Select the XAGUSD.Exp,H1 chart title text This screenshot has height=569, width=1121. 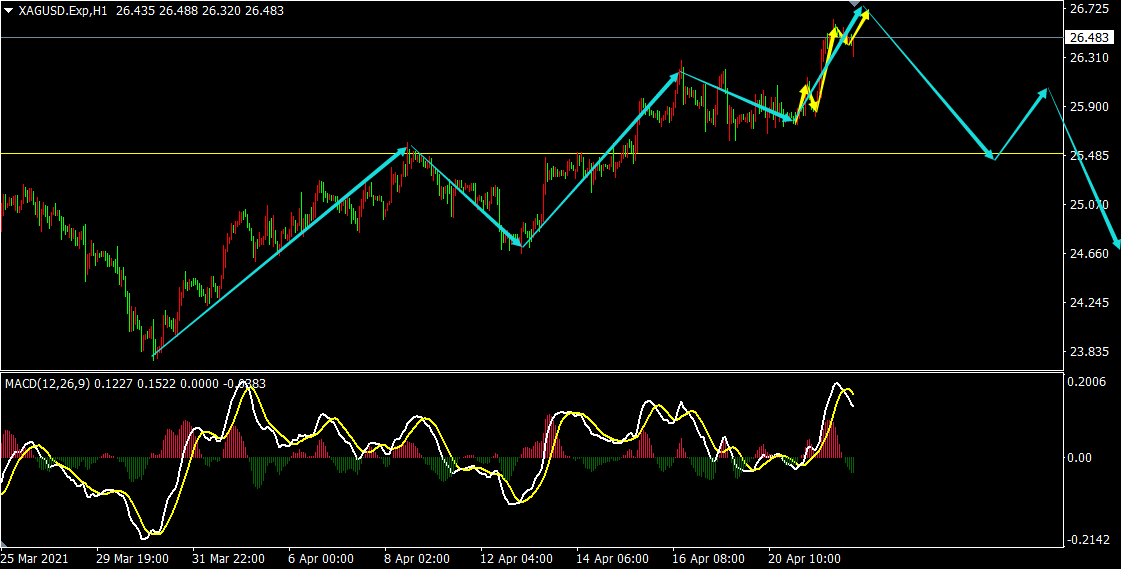click(63, 9)
